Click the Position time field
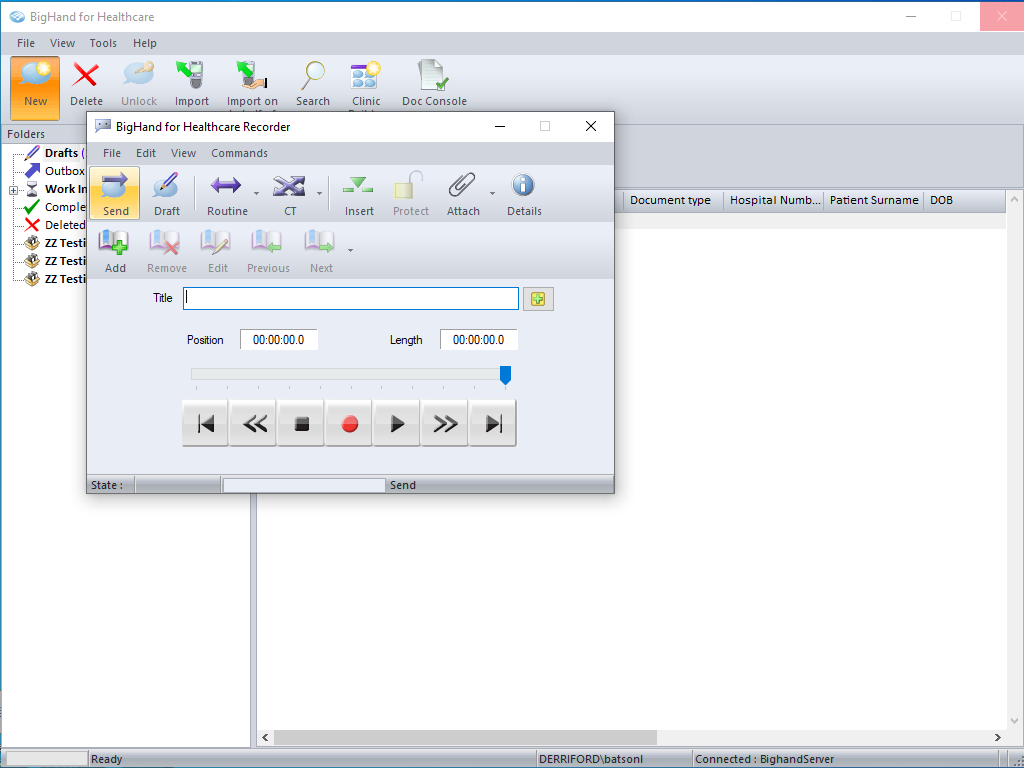The height and width of the screenshot is (768, 1024). tap(278, 340)
